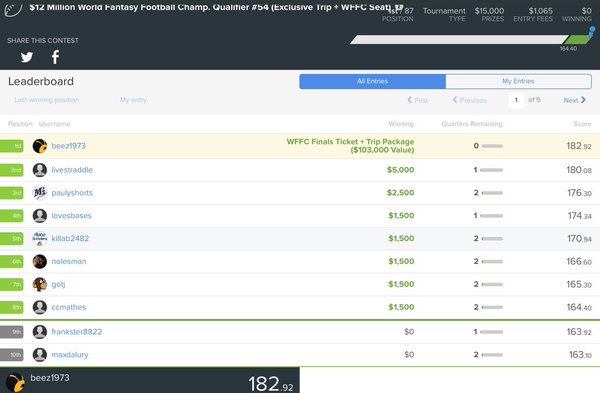The height and width of the screenshot is (393, 600).
Task: Click the Username column header
Action: (x=54, y=124)
